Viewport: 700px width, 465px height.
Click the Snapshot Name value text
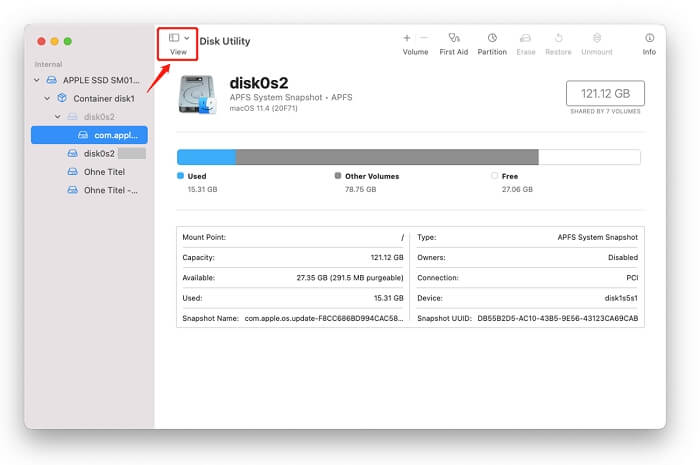pyautogui.click(x=324, y=318)
